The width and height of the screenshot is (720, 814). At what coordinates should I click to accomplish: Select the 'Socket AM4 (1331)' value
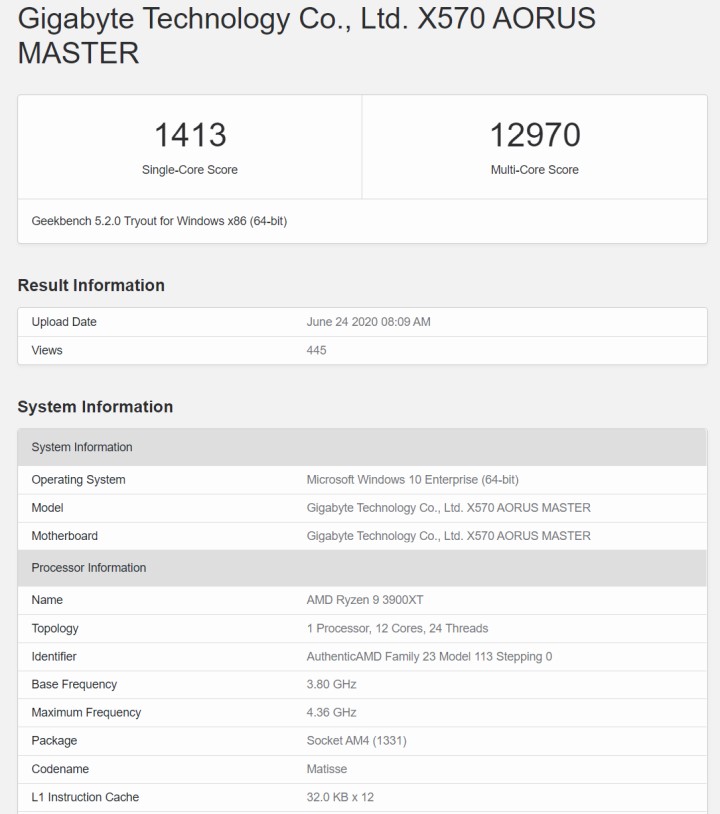pos(356,741)
